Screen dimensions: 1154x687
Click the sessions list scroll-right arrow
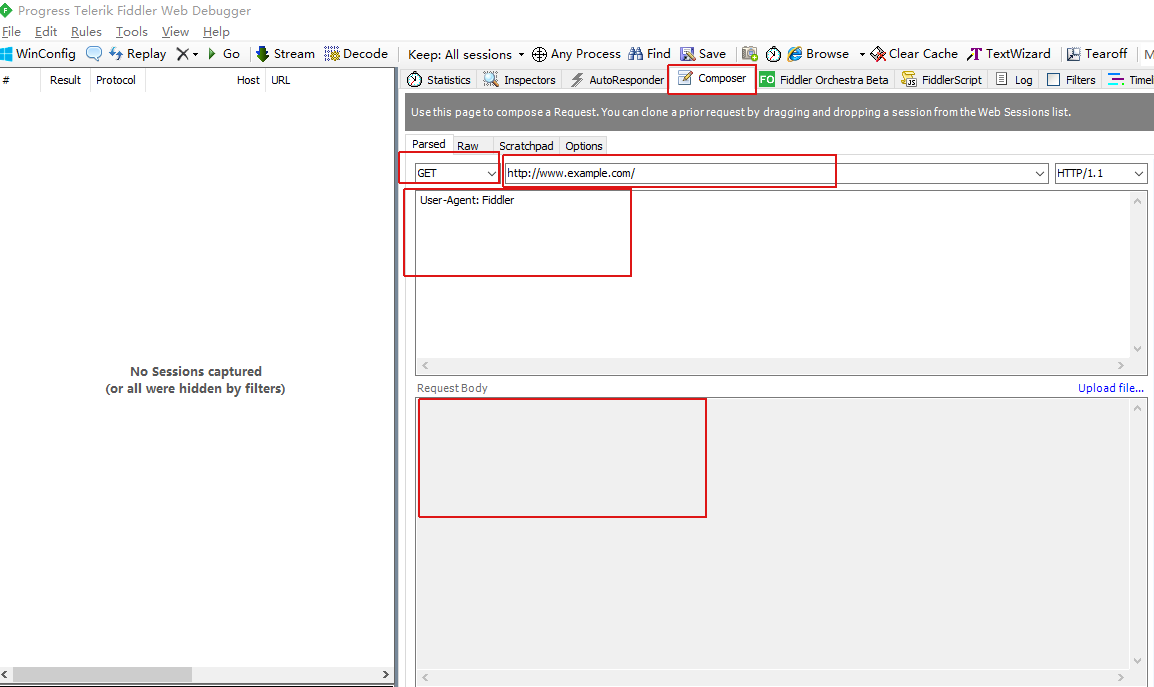point(386,674)
